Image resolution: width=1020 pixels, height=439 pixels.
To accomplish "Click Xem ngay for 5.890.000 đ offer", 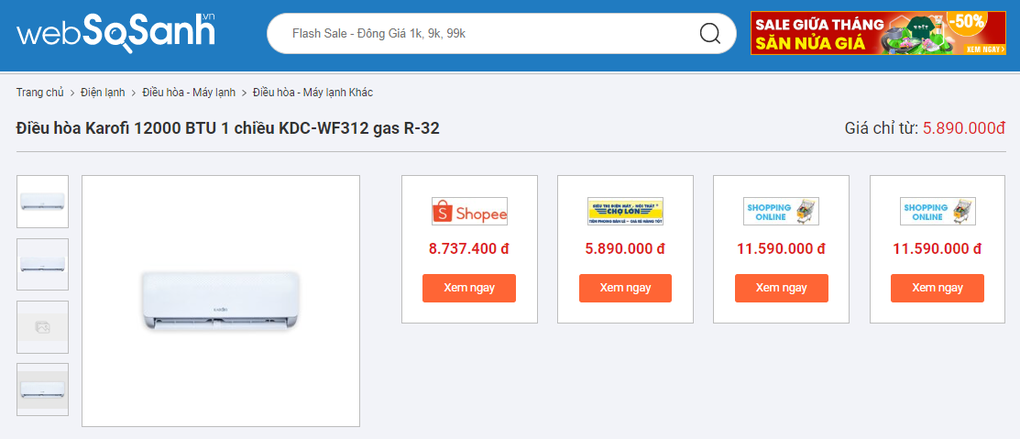I will [x=625, y=288].
